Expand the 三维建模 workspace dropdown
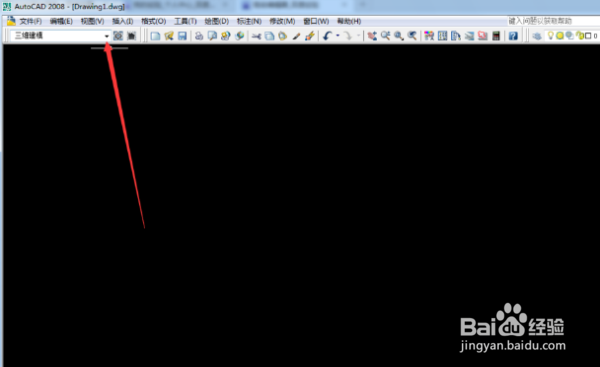This screenshot has width=600, height=367. [107, 36]
